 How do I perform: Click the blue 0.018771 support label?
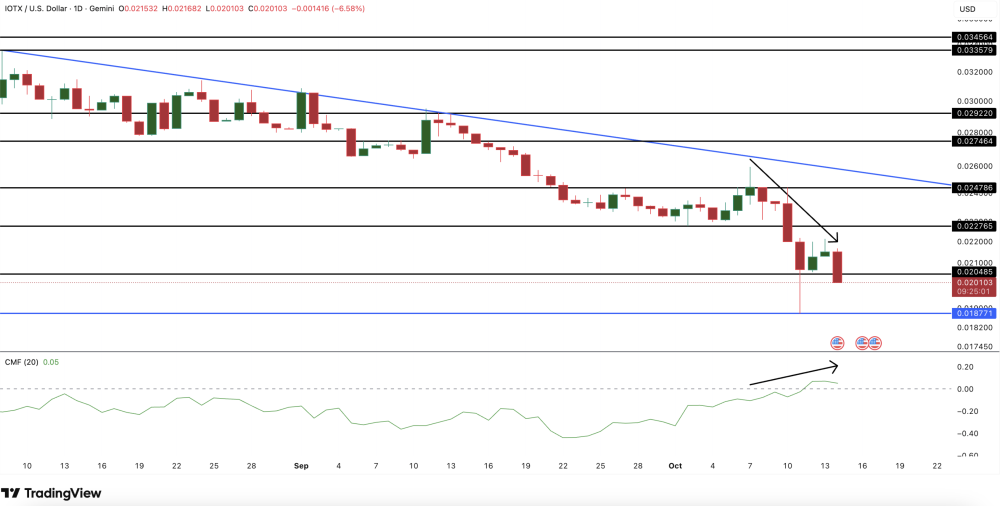[972, 313]
